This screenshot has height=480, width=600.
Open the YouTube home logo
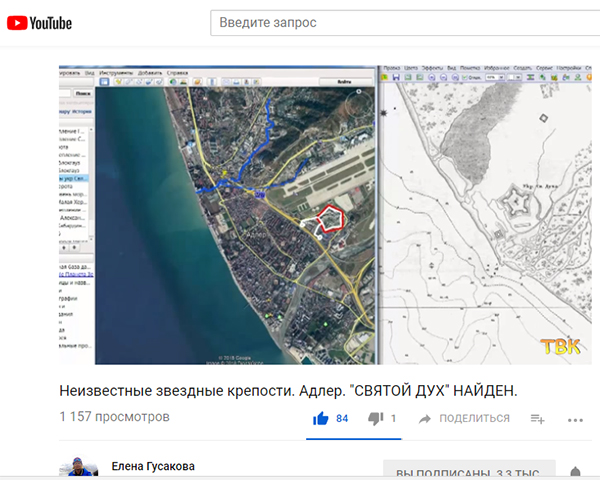pyautogui.click(x=39, y=23)
